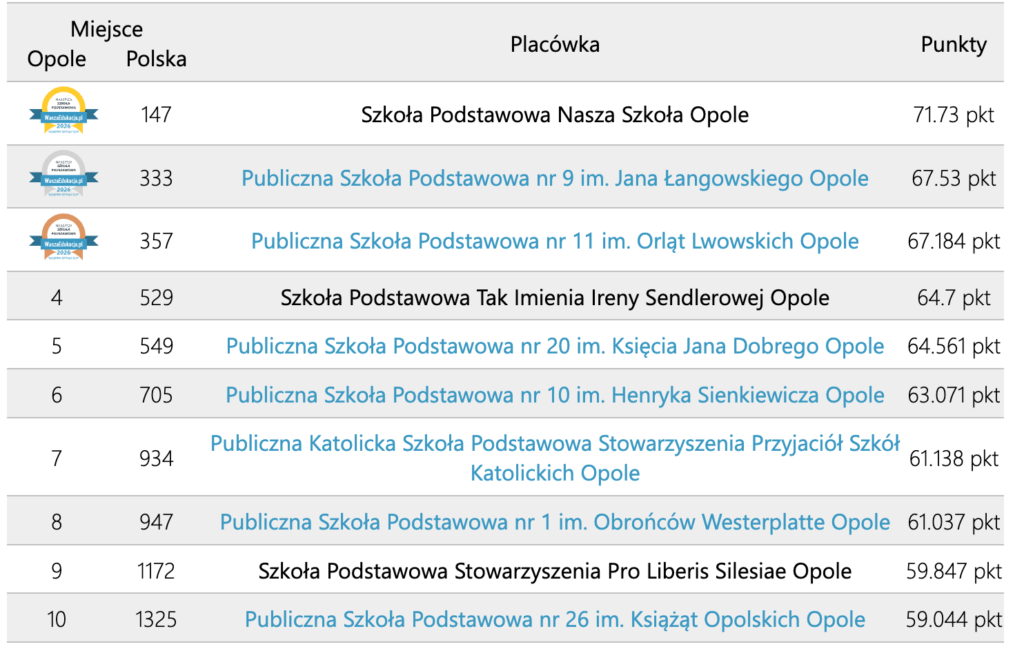Click the 71.73 pkt score cell
The height and width of the screenshot is (649, 1024).
coord(954,115)
